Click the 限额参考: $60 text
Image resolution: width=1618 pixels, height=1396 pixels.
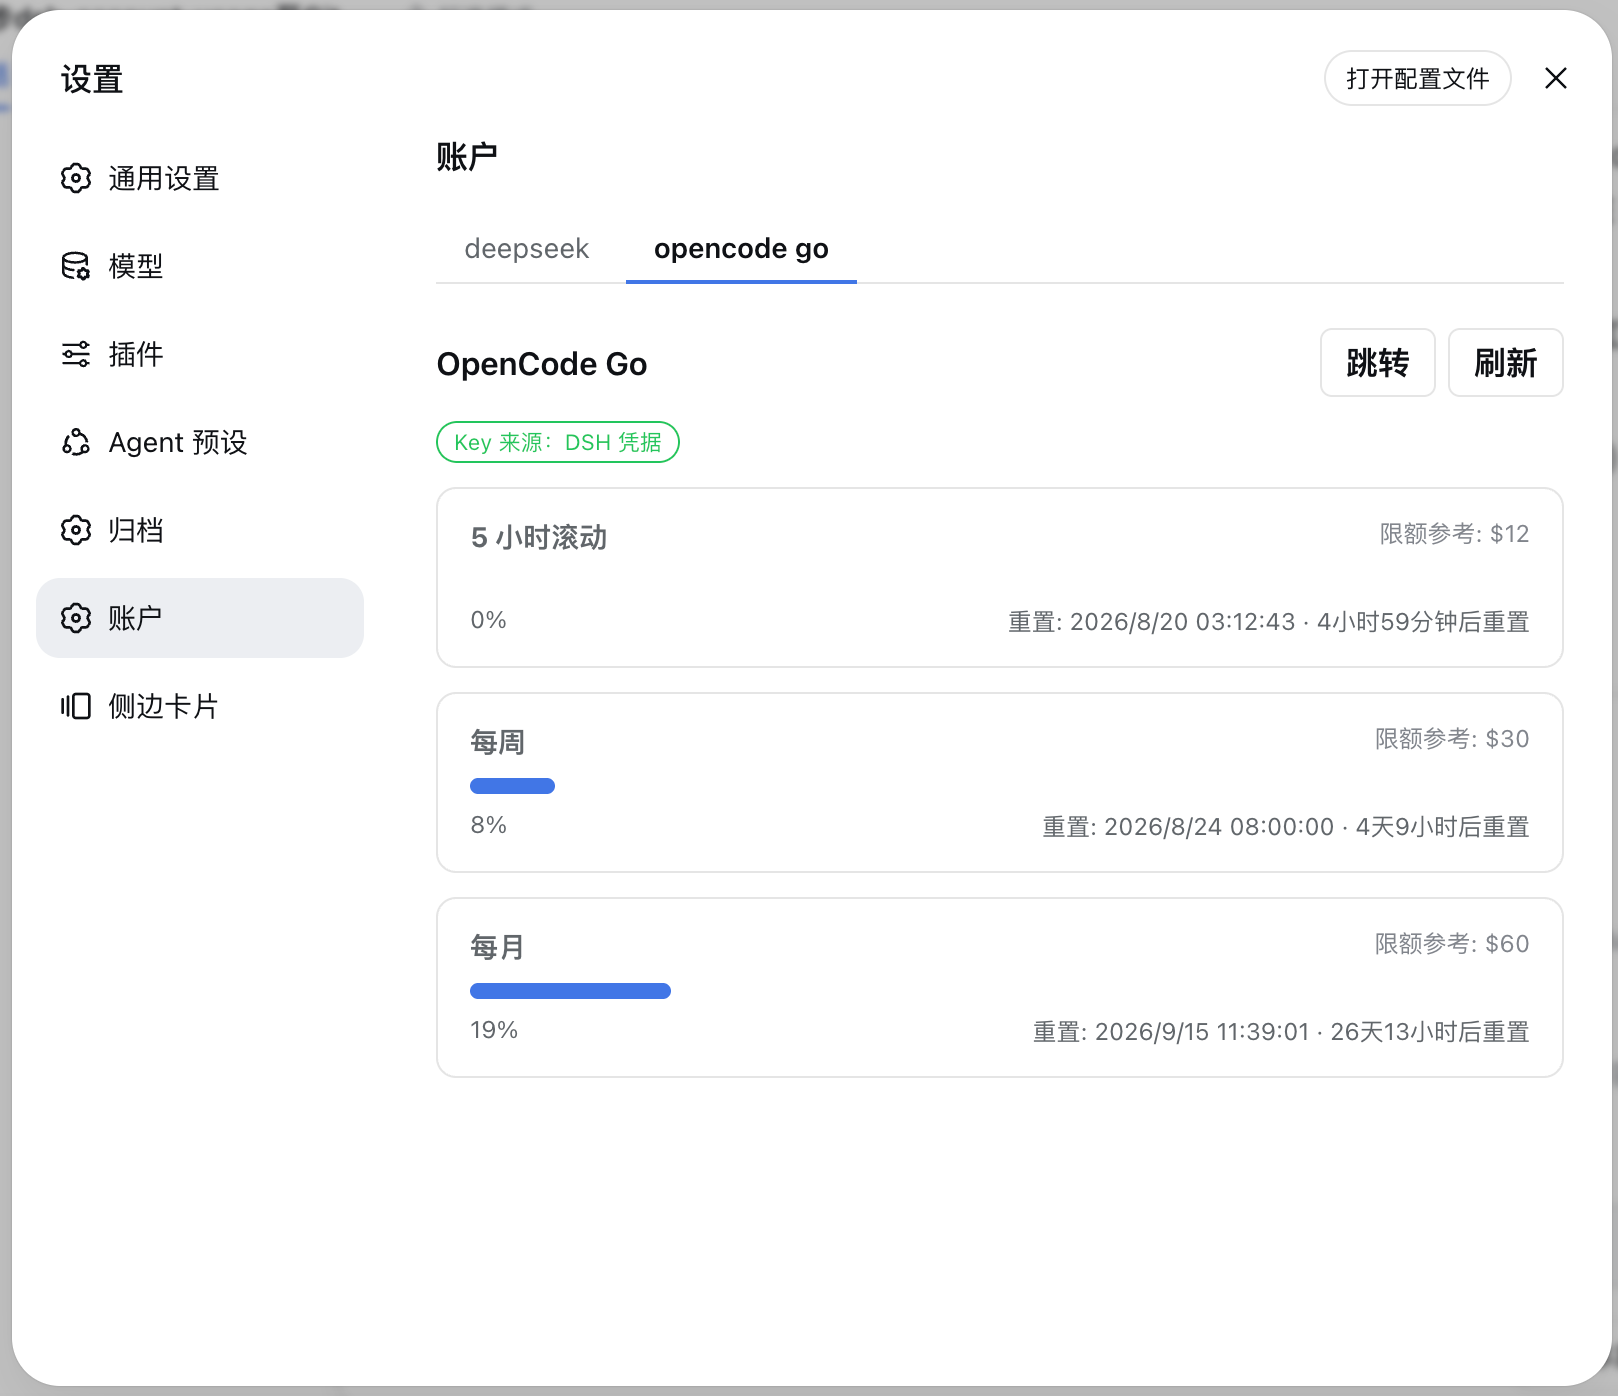pos(1452,944)
